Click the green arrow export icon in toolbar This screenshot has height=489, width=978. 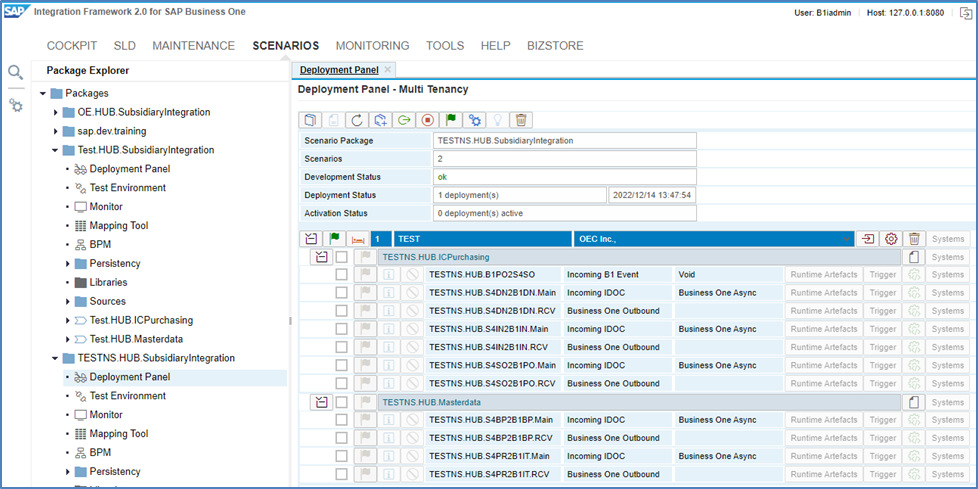[x=405, y=120]
